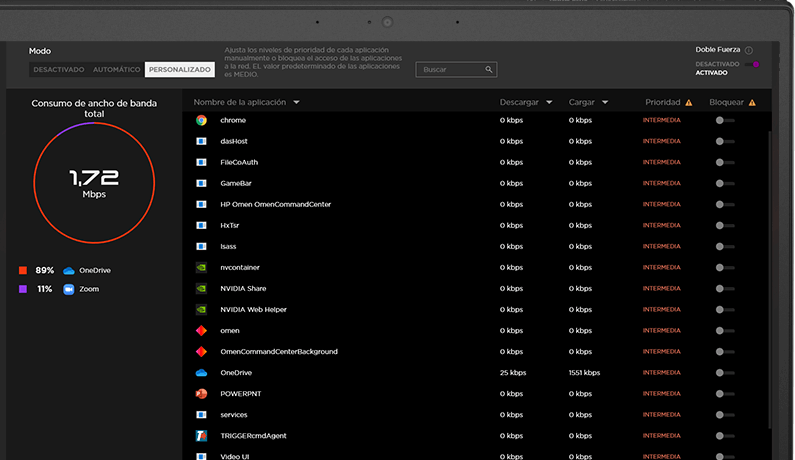
Task: Click the Doble Fuerza info icon
Action: point(749,50)
